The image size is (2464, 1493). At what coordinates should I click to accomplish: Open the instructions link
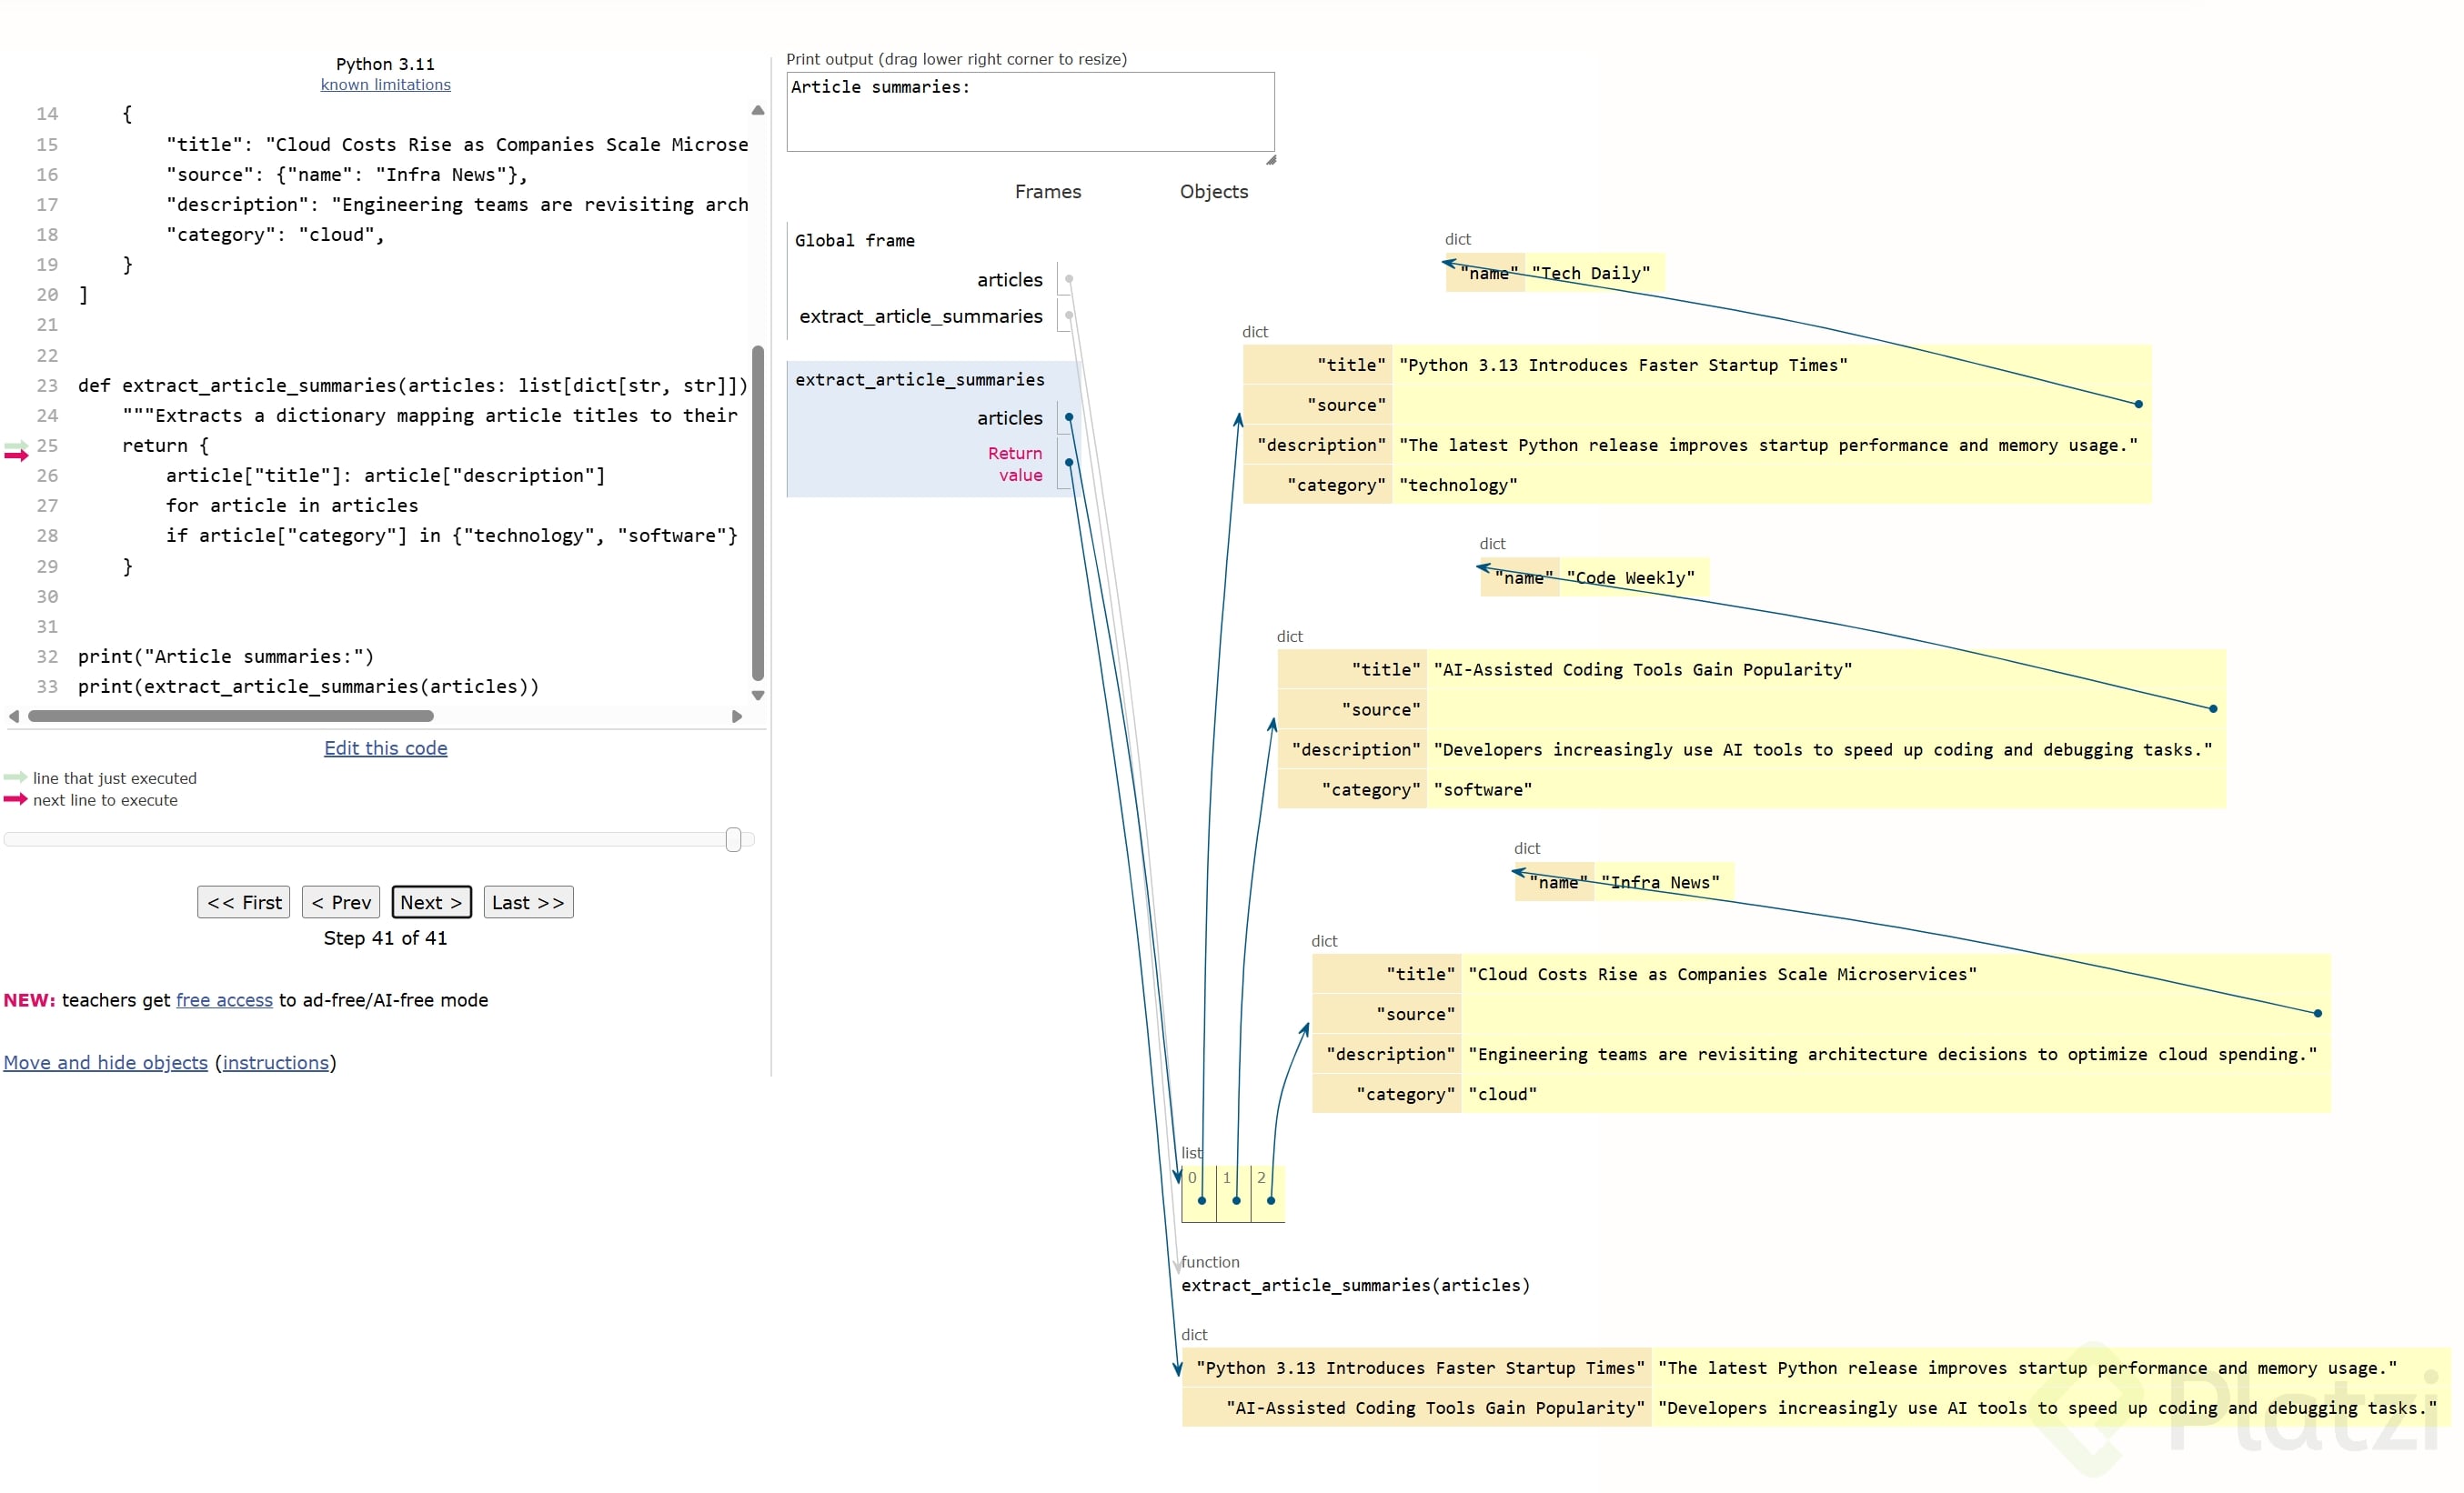[275, 1062]
